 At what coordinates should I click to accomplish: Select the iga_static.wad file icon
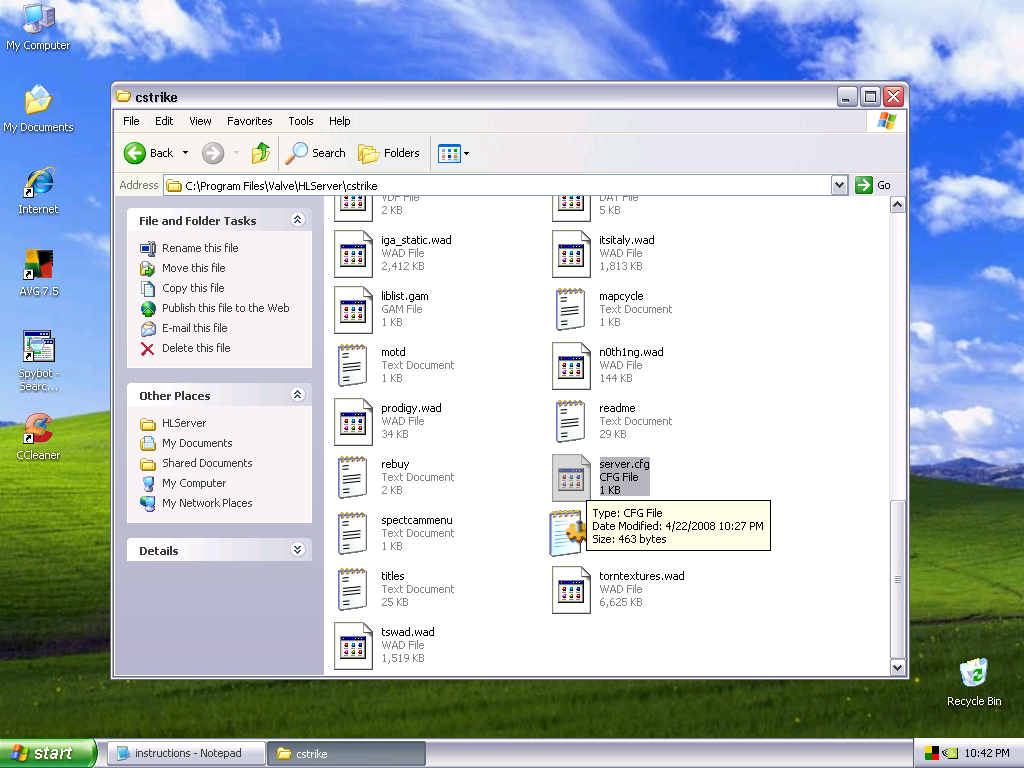353,253
